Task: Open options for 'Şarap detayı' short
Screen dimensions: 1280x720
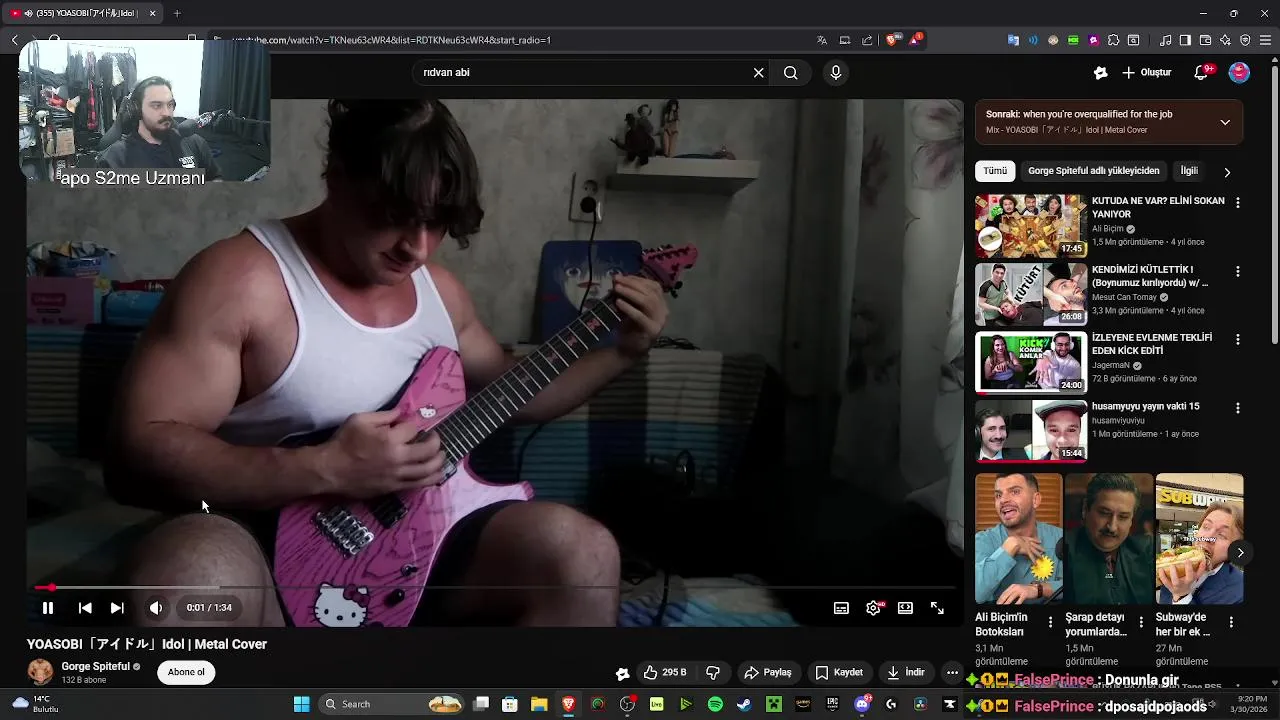Action: (x=1140, y=622)
